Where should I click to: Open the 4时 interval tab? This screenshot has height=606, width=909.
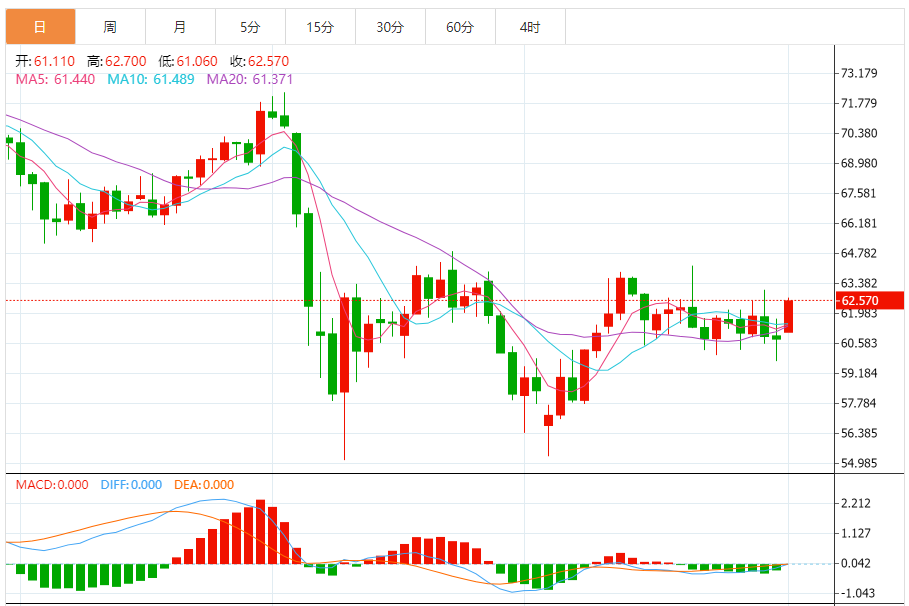tap(530, 27)
